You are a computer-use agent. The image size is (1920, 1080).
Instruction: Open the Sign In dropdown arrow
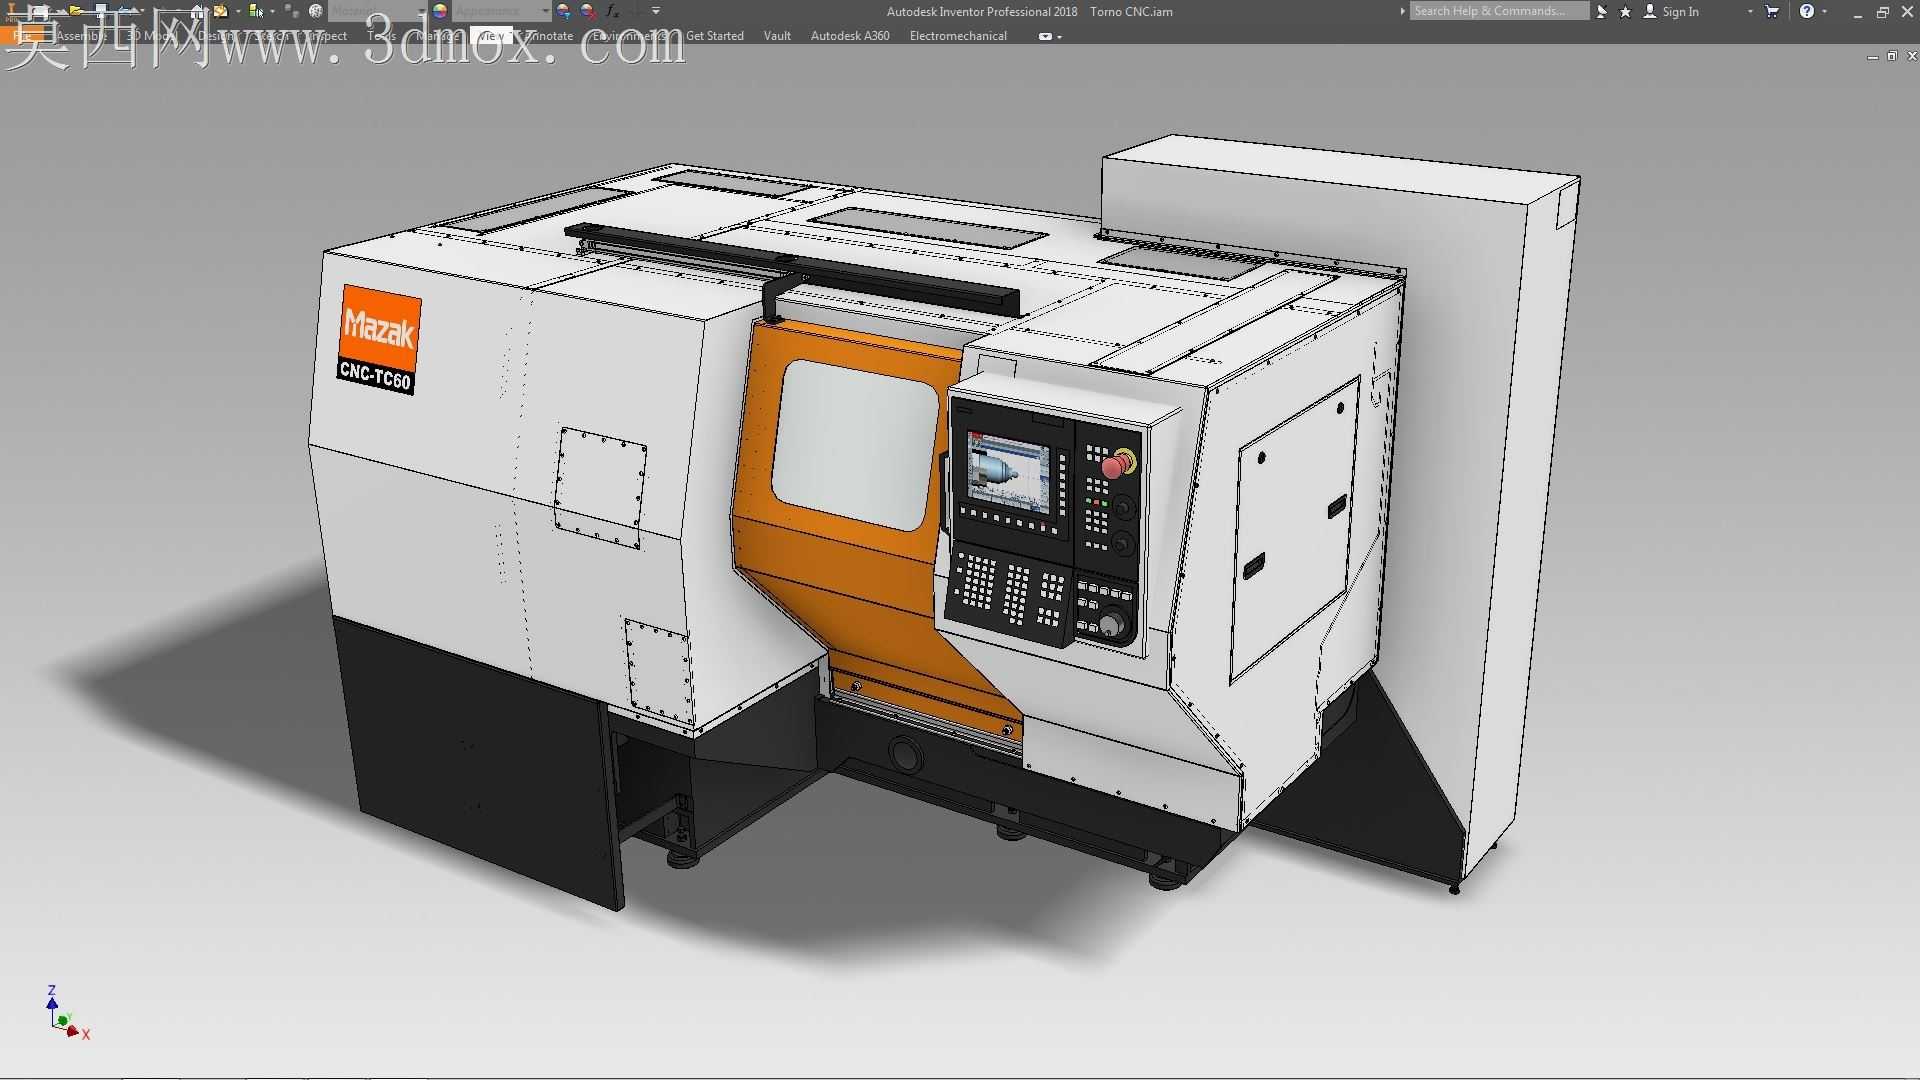tap(1750, 11)
